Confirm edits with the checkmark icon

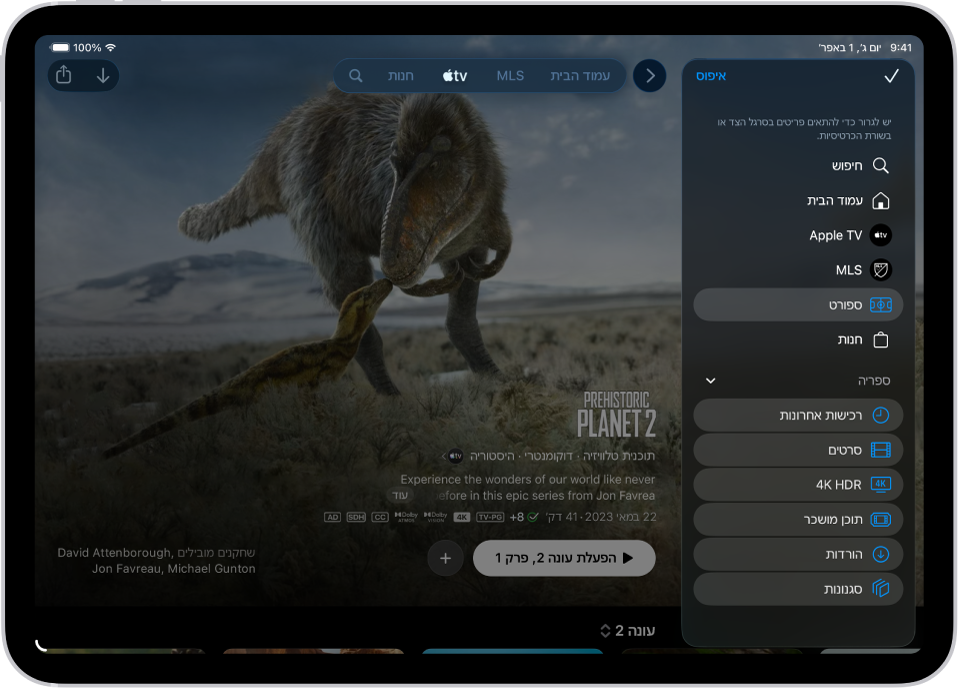click(891, 76)
